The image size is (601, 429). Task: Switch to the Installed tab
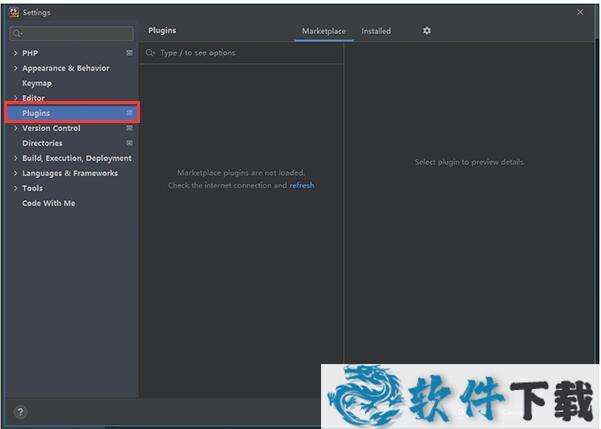(x=376, y=31)
